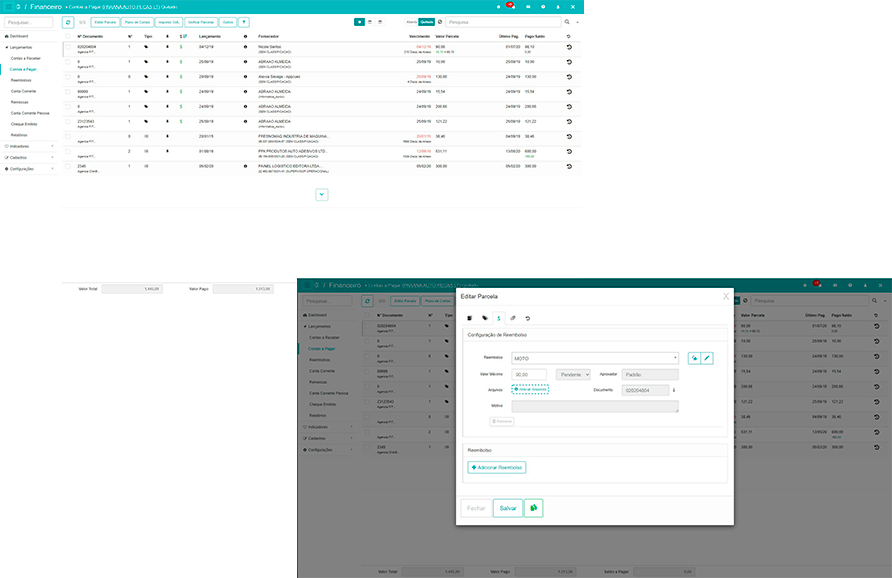Click the pencil edit icon beside Reembolso
892x578 pixels.
[x=707, y=358]
